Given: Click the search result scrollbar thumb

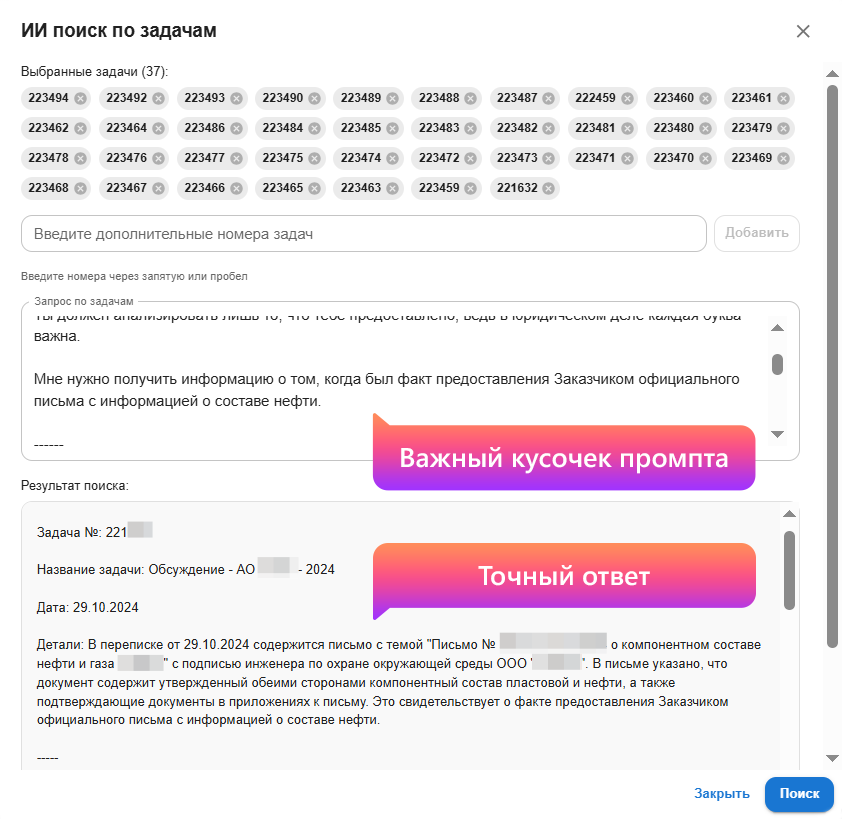Looking at the screenshot, I should click(789, 570).
